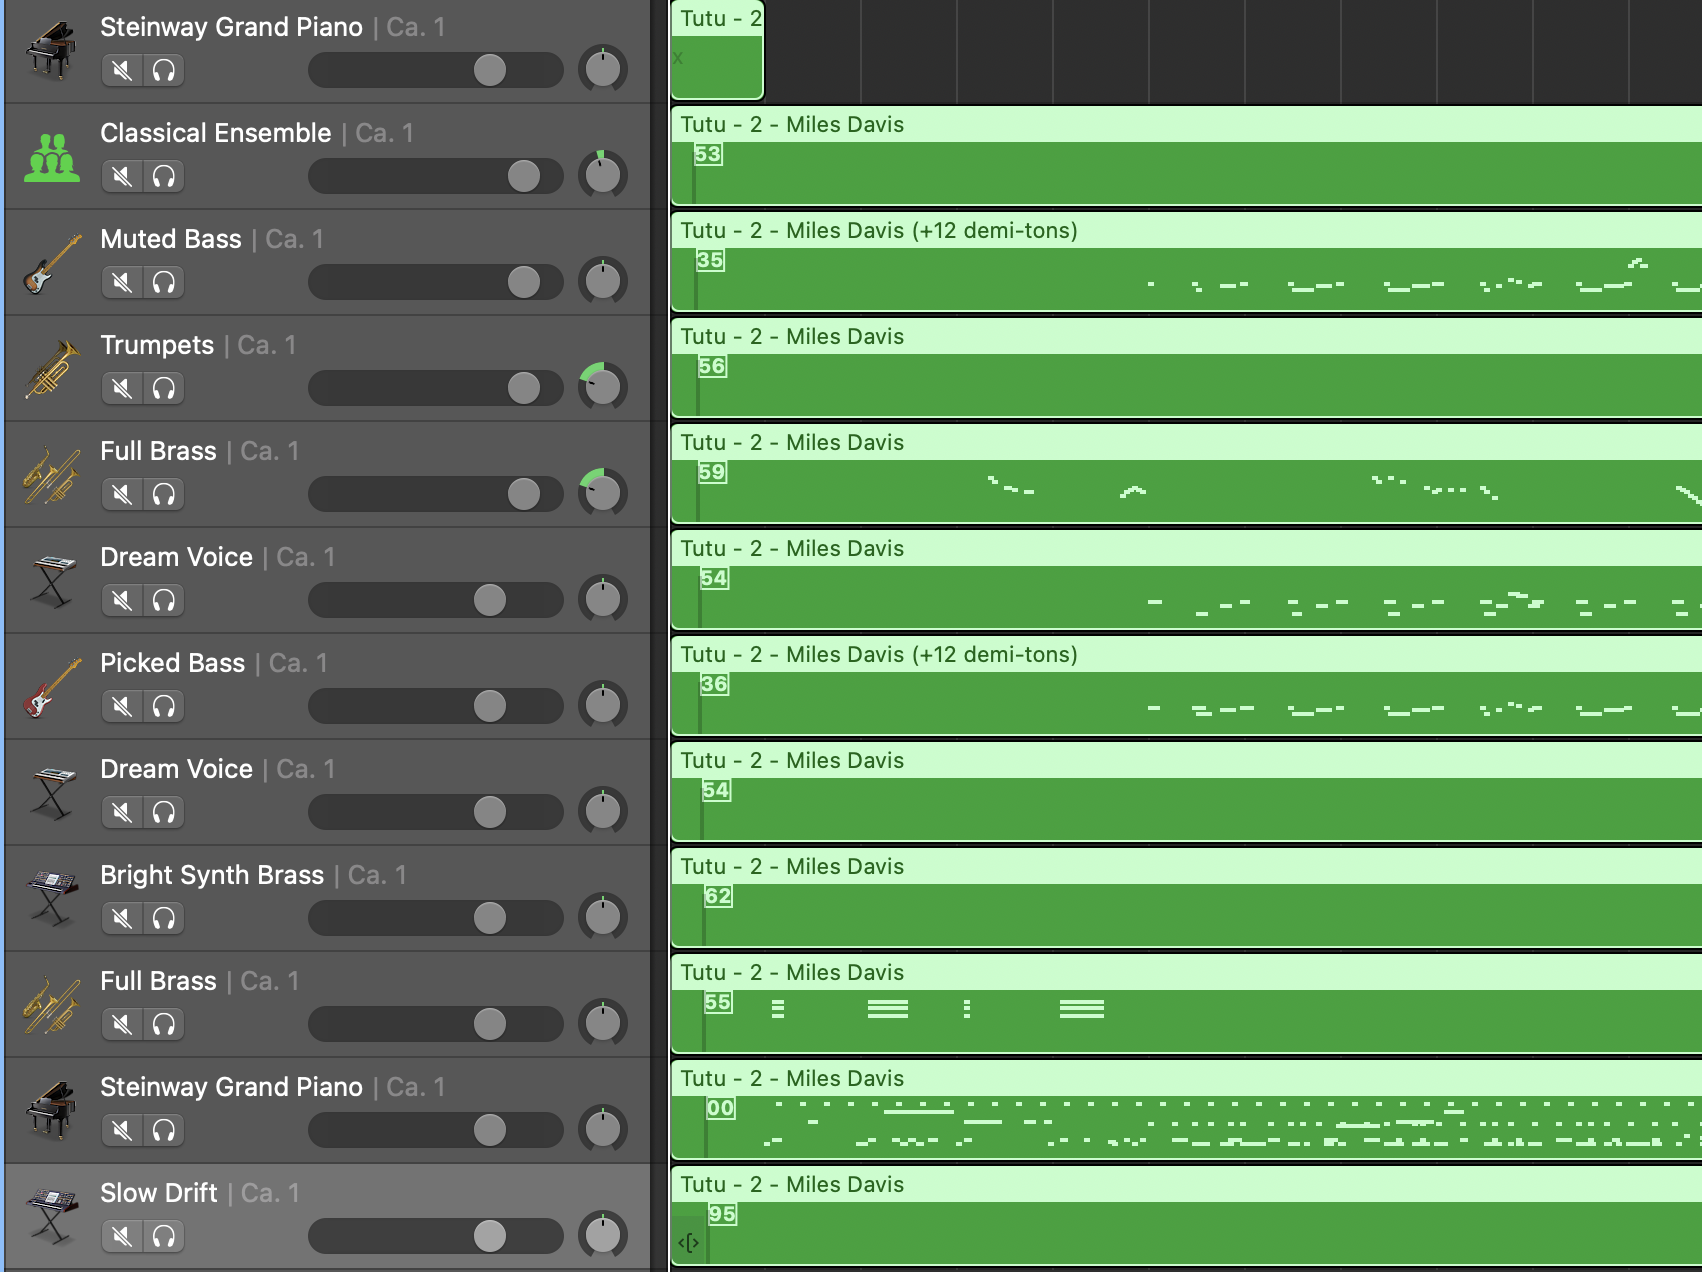The height and width of the screenshot is (1272, 1702).
Task: Click the second Full Brass track icon
Action: pos(50,1004)
